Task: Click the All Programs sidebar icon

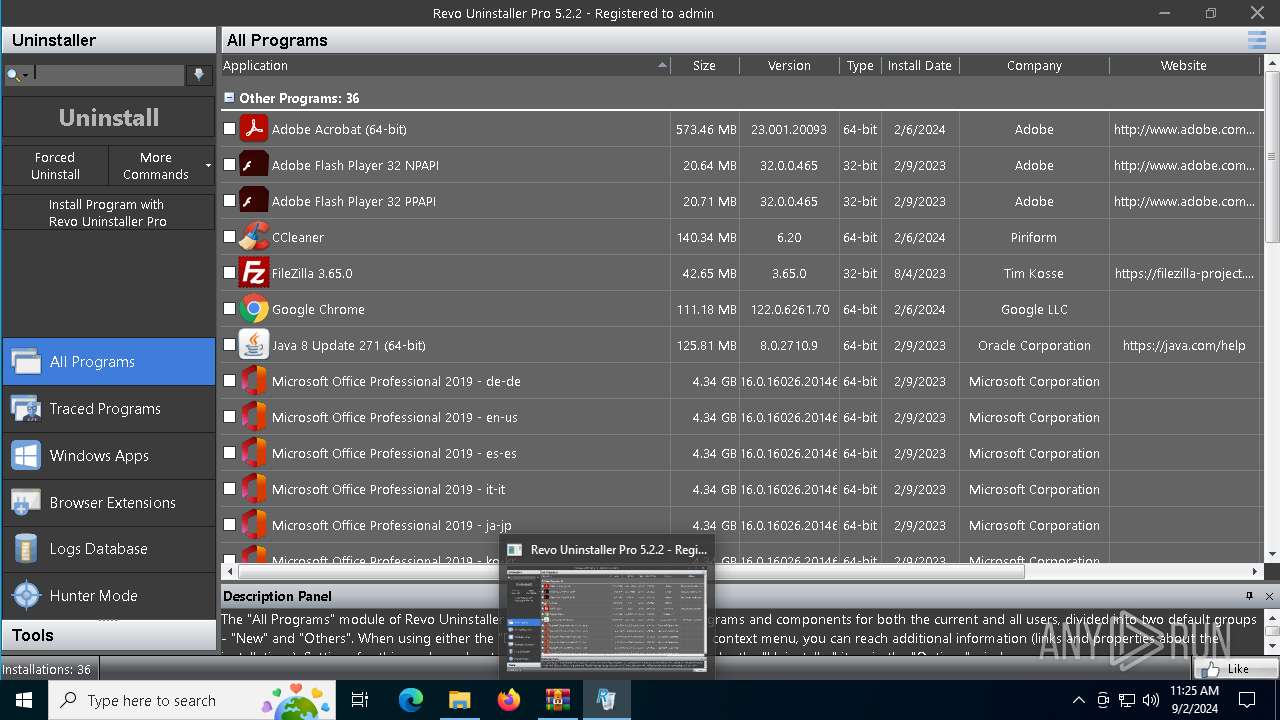Action: 26,362
